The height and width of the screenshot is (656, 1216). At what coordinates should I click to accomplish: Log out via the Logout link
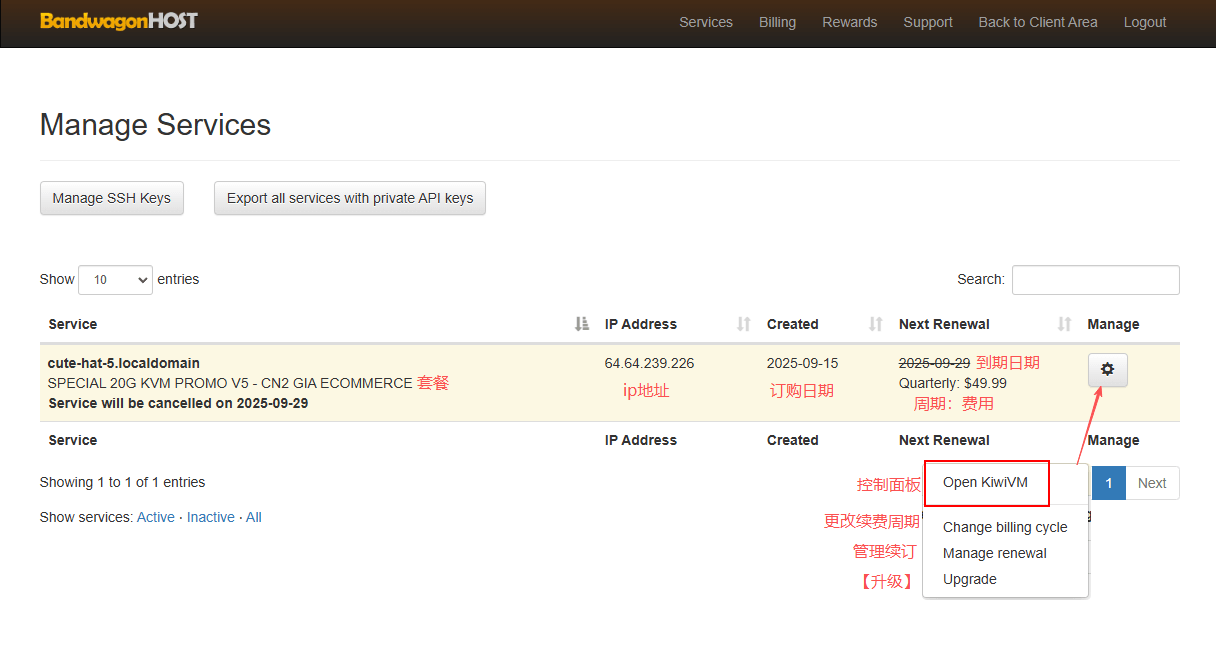click(1144, 22)
